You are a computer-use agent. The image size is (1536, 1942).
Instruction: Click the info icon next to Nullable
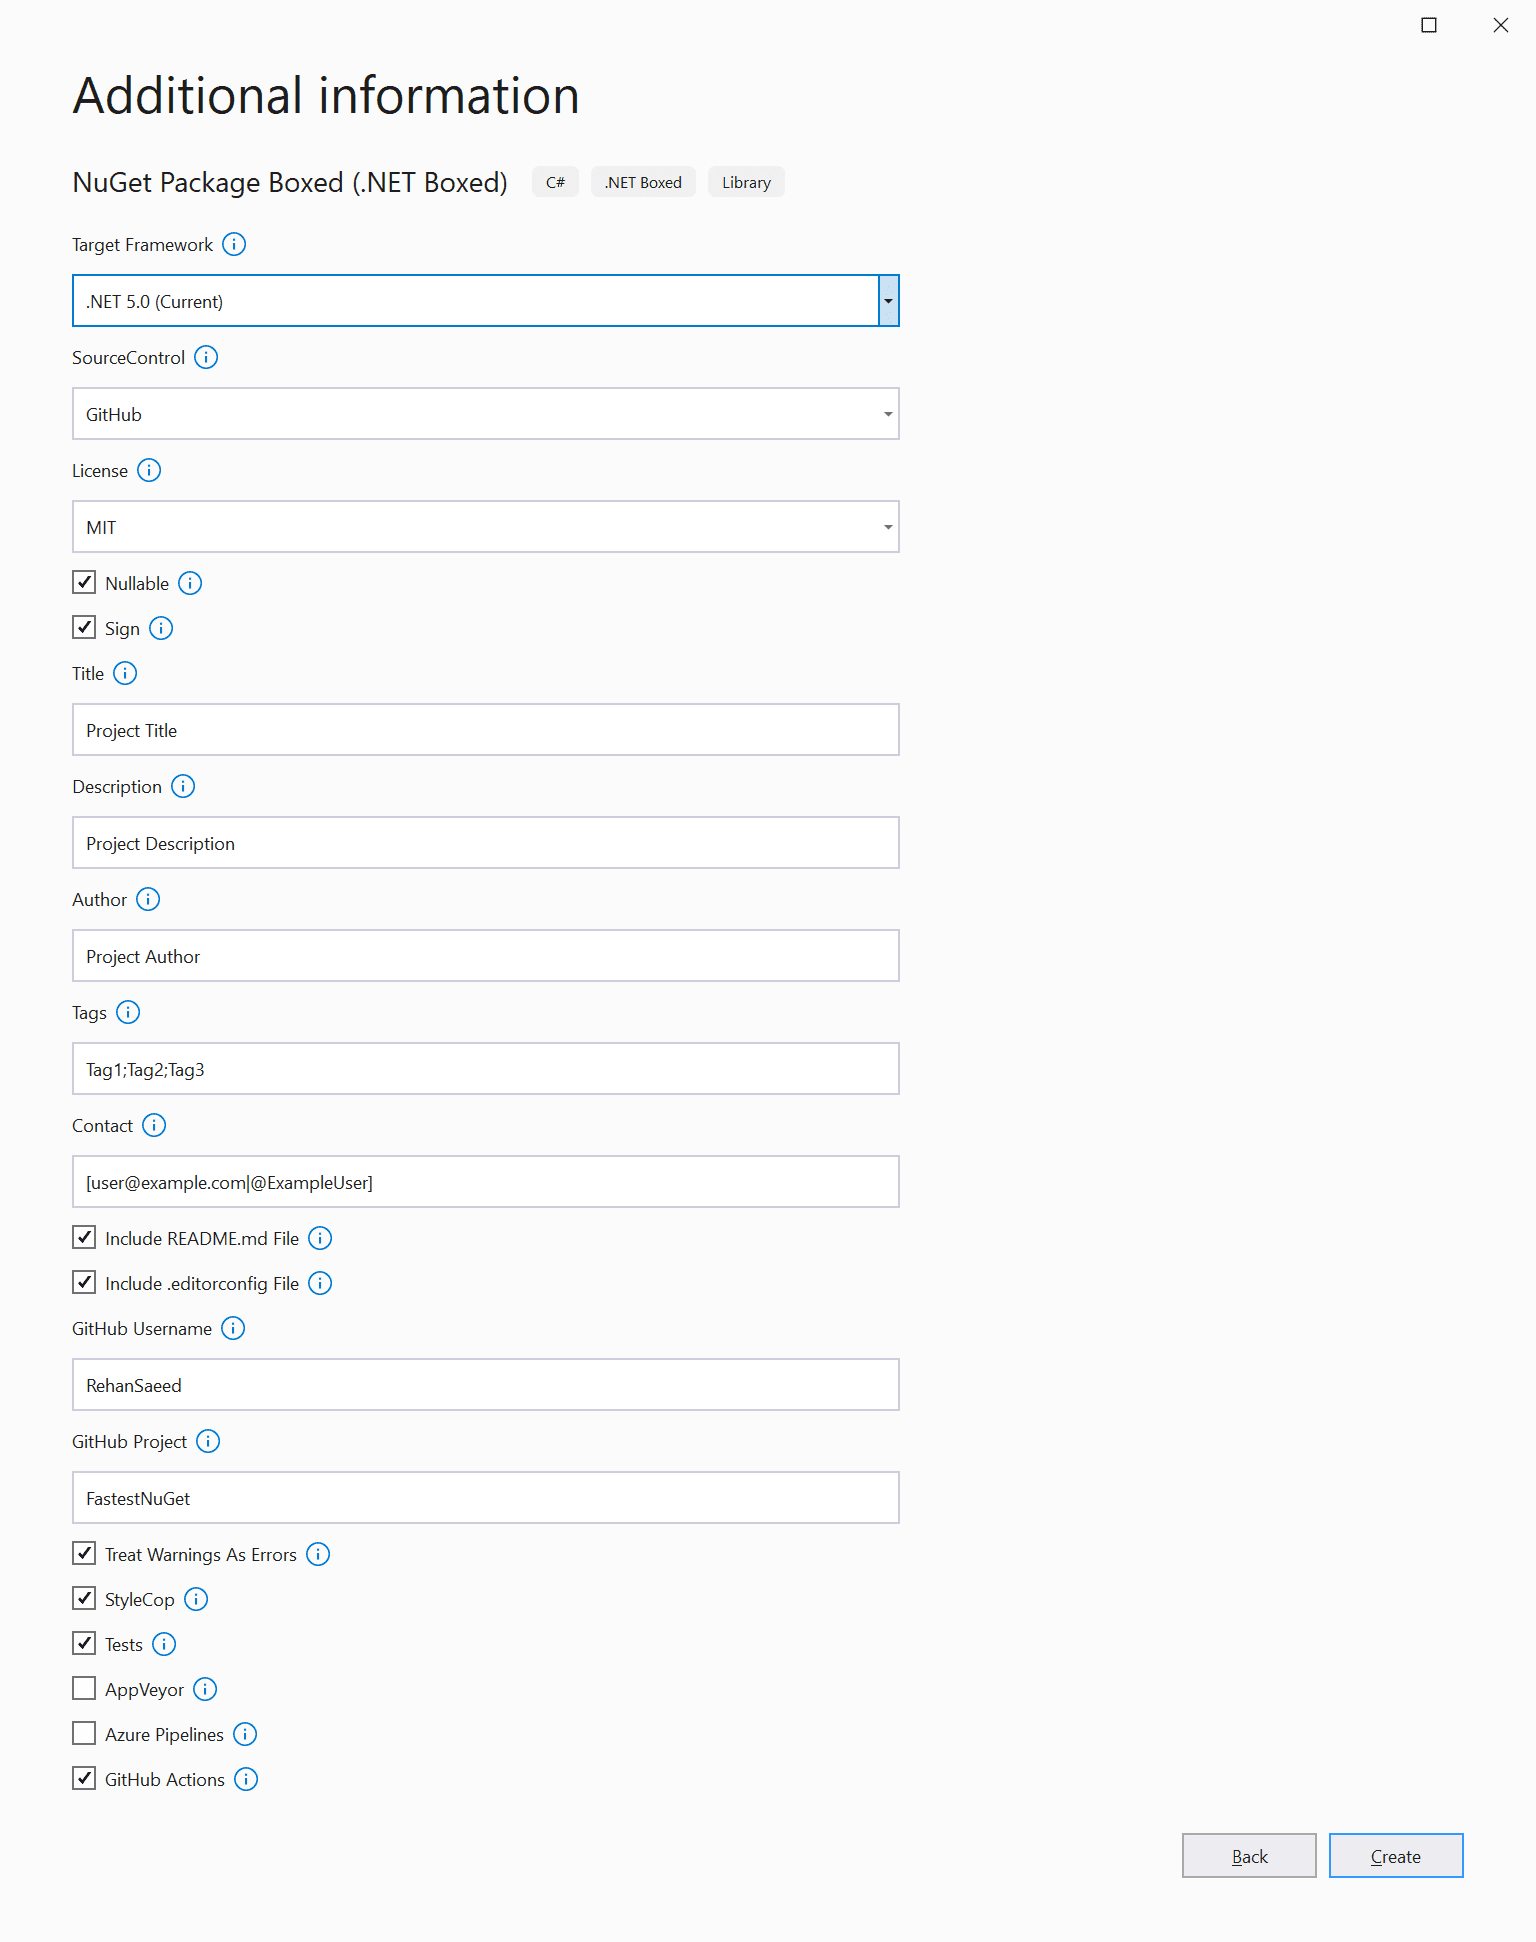click(x=190, y=583)
